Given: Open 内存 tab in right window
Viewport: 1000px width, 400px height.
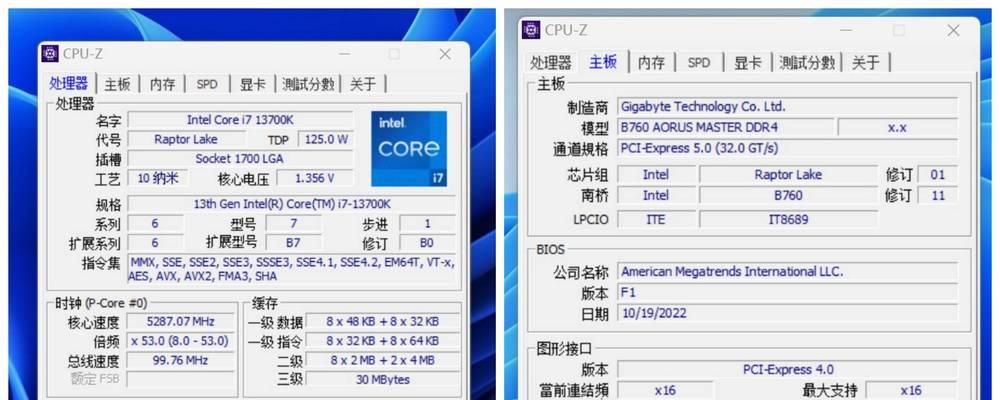Looking at the screenshot, I should point(651,63).
